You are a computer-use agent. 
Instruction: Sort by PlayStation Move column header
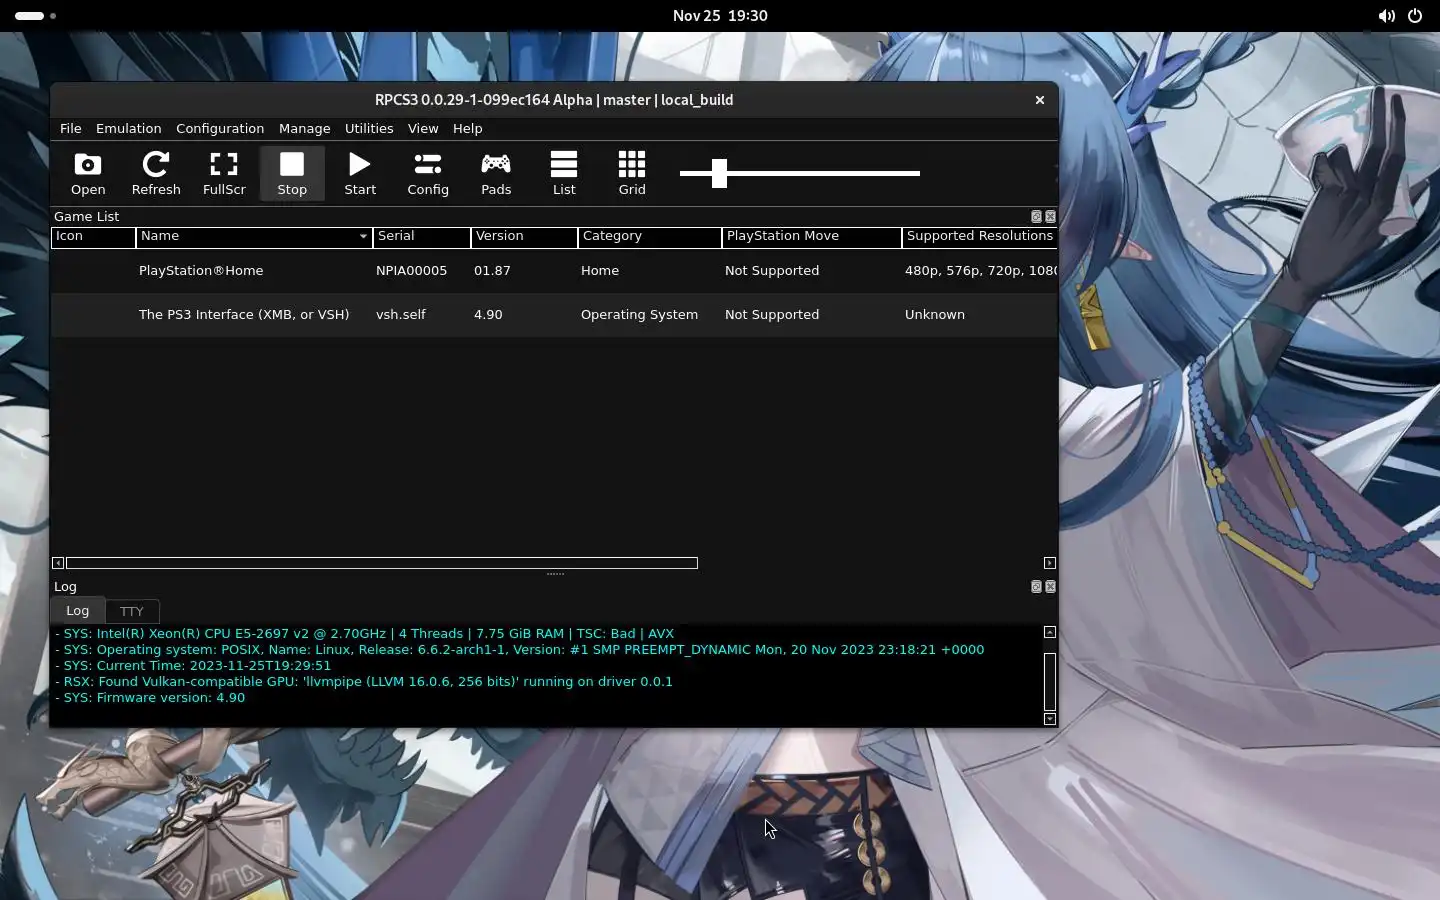coord(811,237)
